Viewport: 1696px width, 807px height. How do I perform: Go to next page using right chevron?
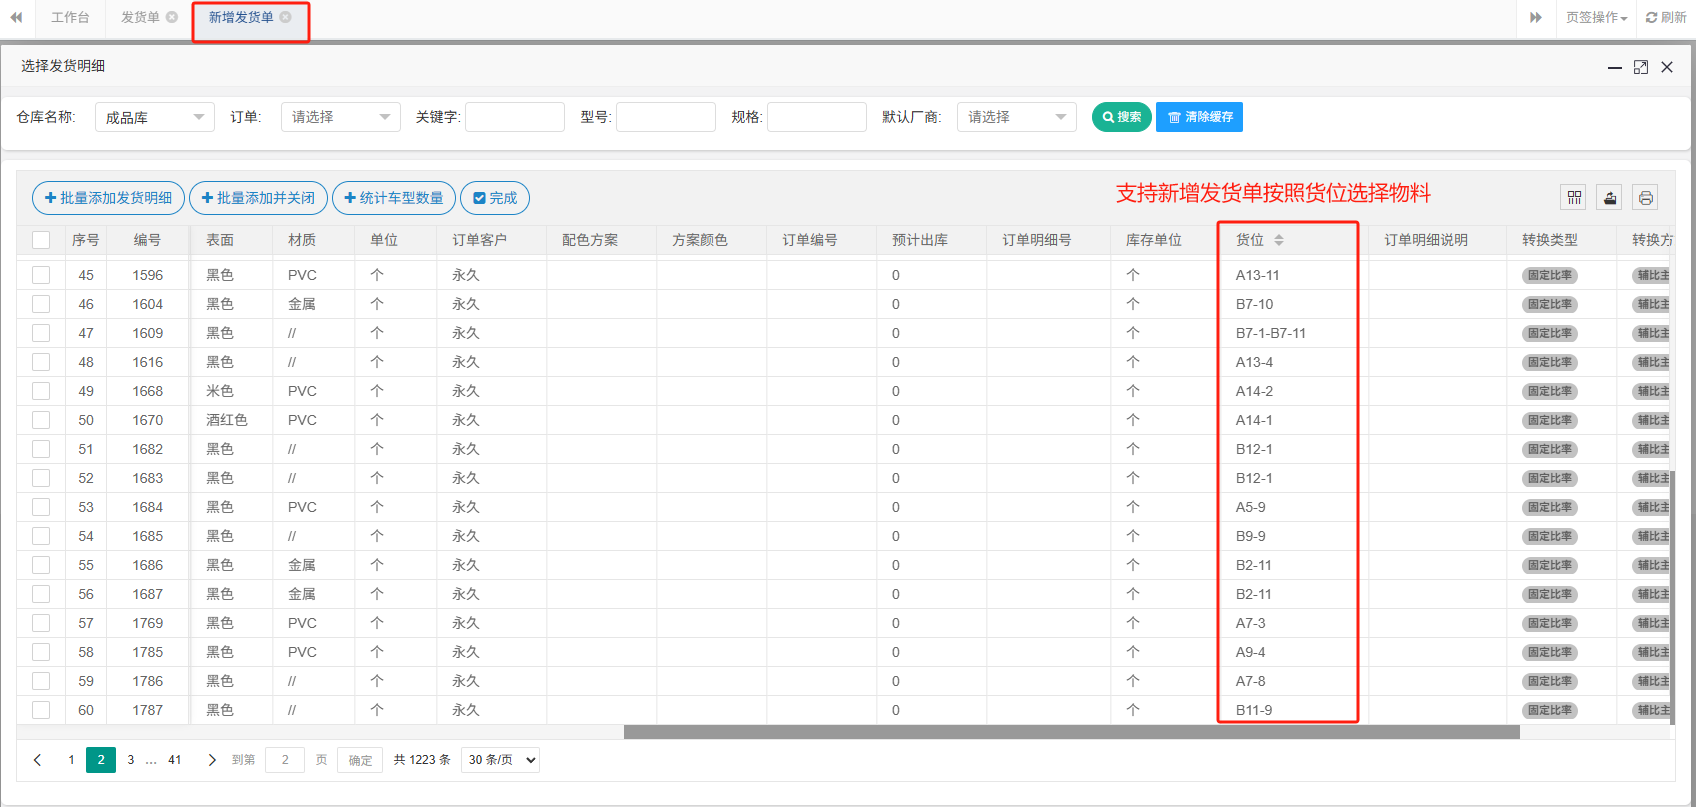coord(212,760)
